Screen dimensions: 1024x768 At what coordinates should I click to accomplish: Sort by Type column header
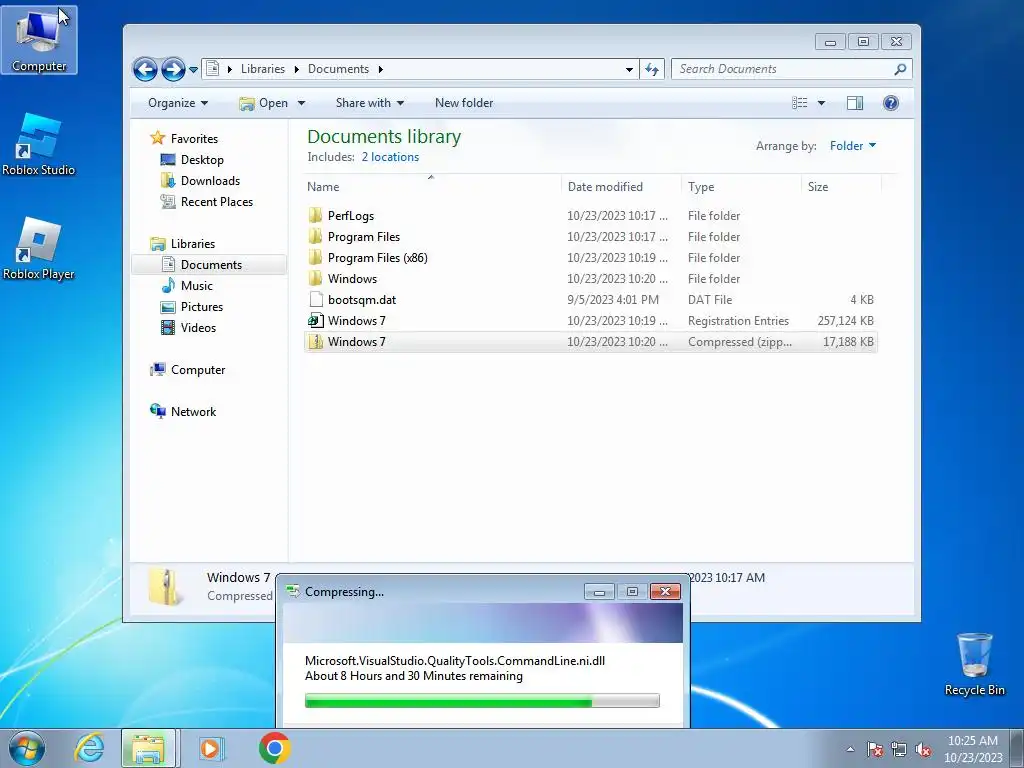pyautogui.click(x=741, y=187)
